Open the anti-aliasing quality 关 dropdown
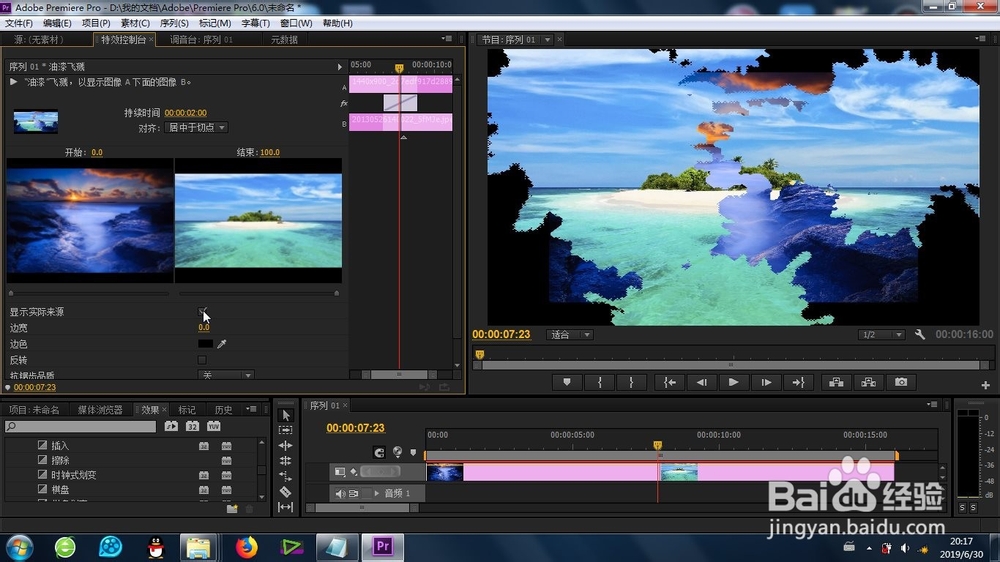 click(x=225, y=375)
